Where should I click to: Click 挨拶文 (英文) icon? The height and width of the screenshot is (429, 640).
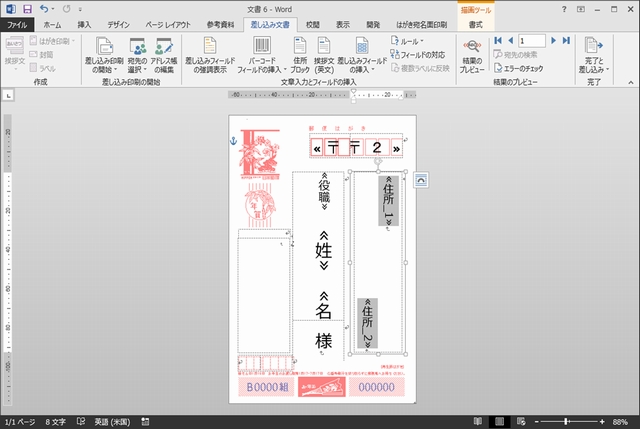click(x=324, y=55)
